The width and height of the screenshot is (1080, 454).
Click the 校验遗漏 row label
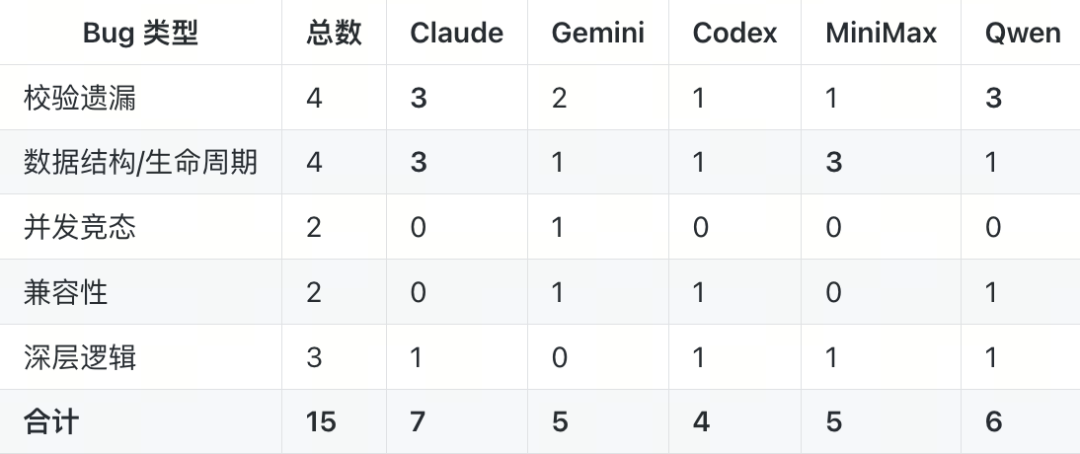(80, 98)
